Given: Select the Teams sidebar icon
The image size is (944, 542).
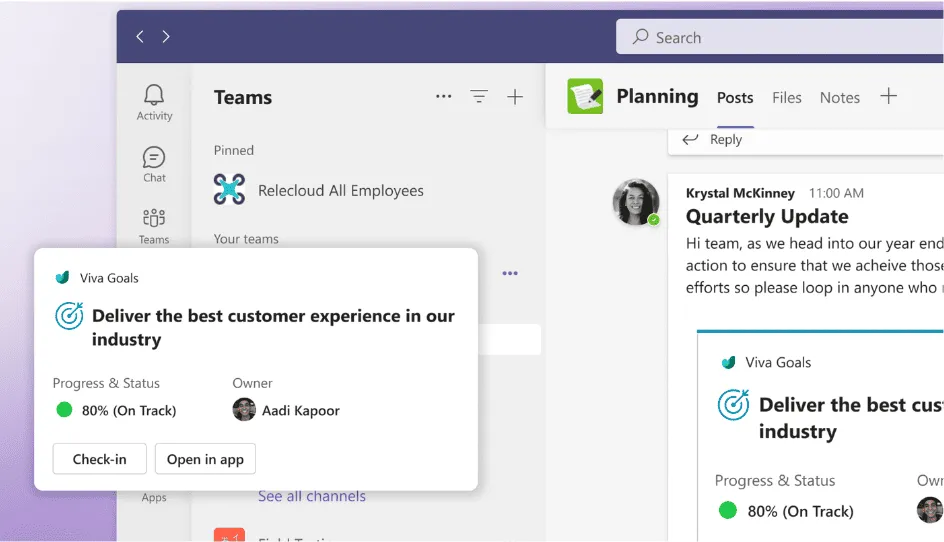Looking at the screenshot, I should (154, 225).
